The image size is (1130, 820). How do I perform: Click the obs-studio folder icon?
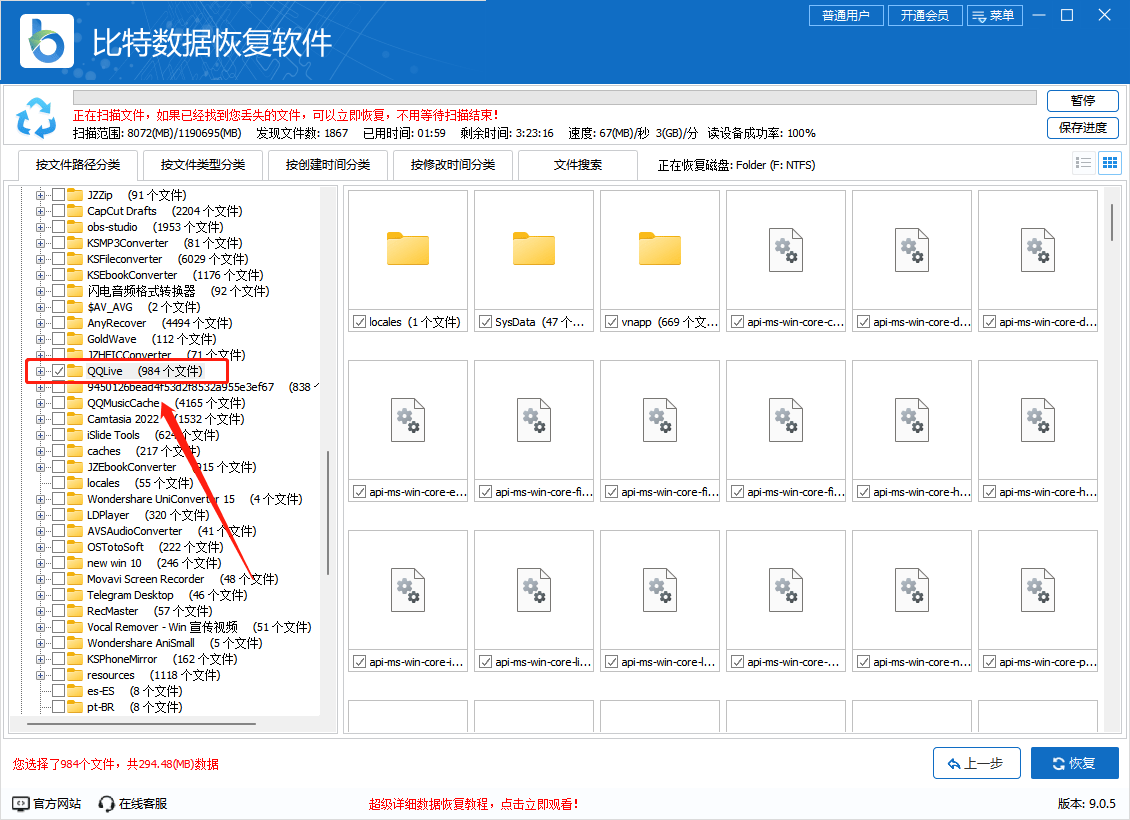click(75, 227)
